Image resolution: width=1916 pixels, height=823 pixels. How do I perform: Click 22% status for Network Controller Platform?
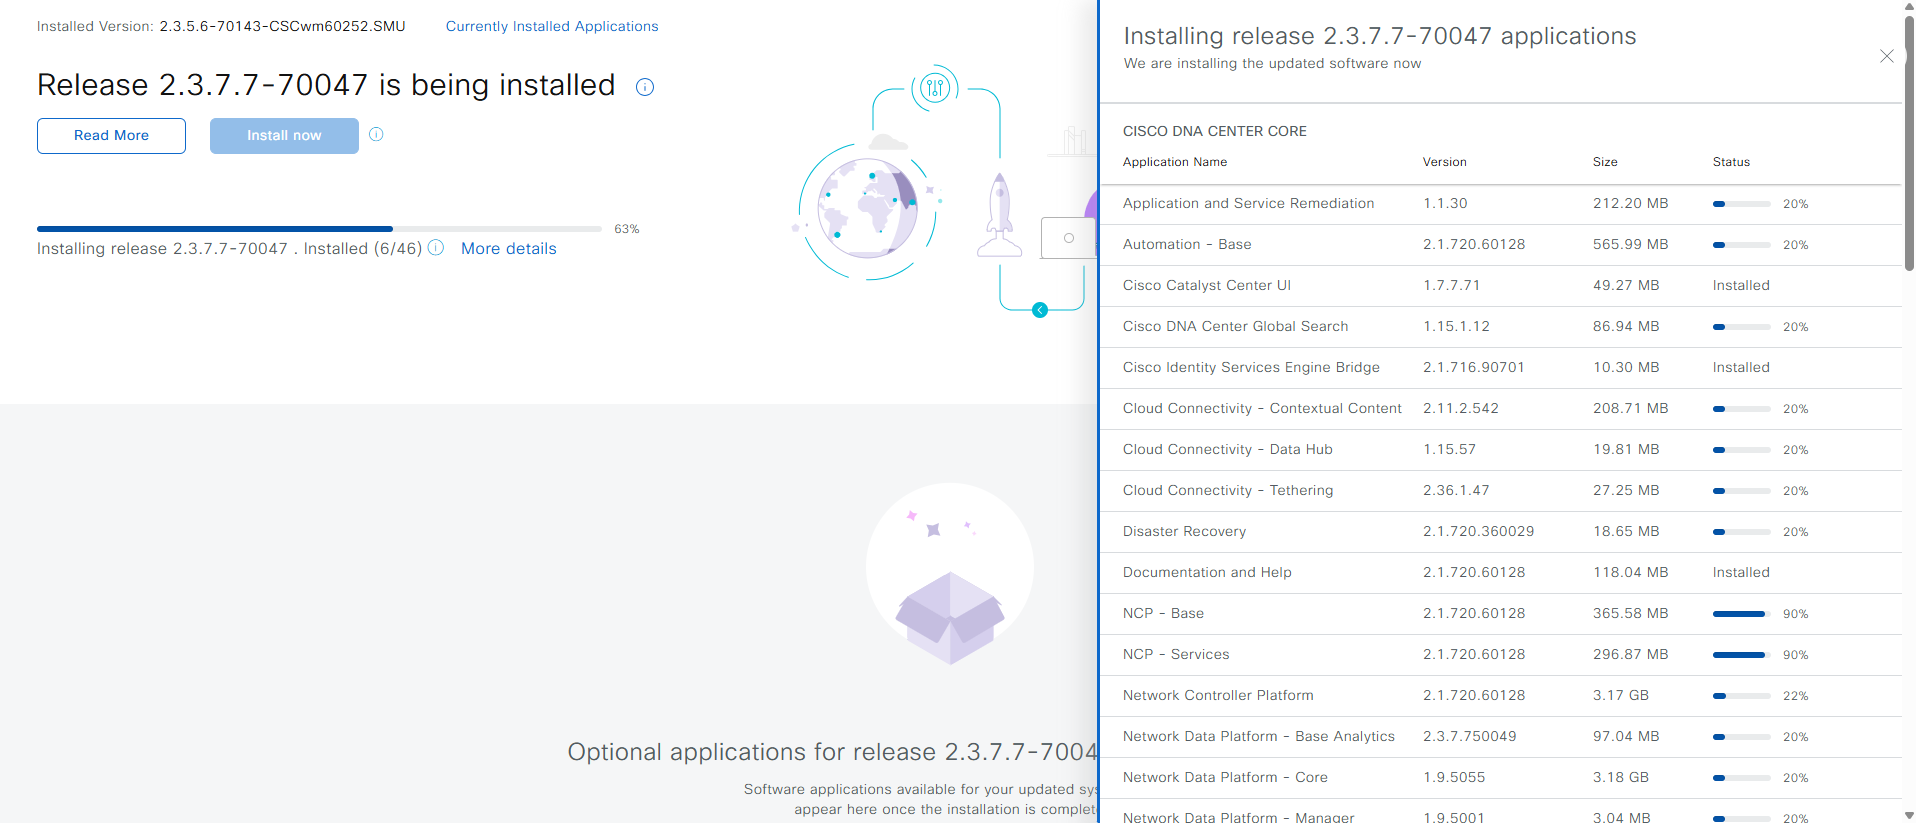click(1795, 696)
